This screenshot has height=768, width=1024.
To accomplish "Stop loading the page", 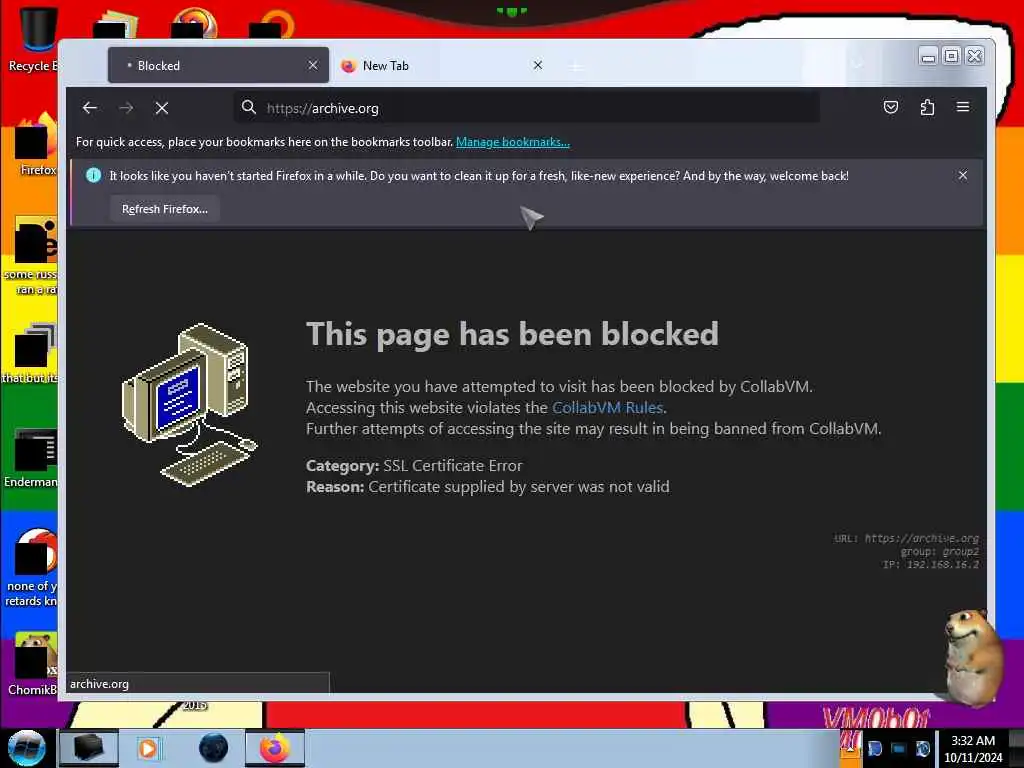I will tap(162, 108).
